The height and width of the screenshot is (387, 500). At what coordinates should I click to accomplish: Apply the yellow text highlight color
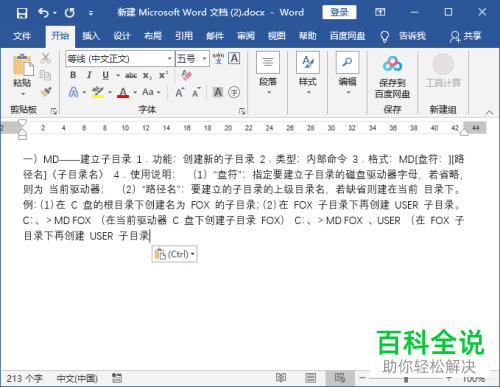tap(98, 92)
